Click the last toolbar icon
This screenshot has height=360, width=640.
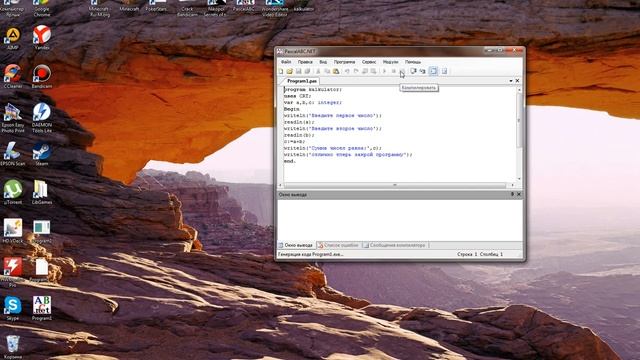444,71
